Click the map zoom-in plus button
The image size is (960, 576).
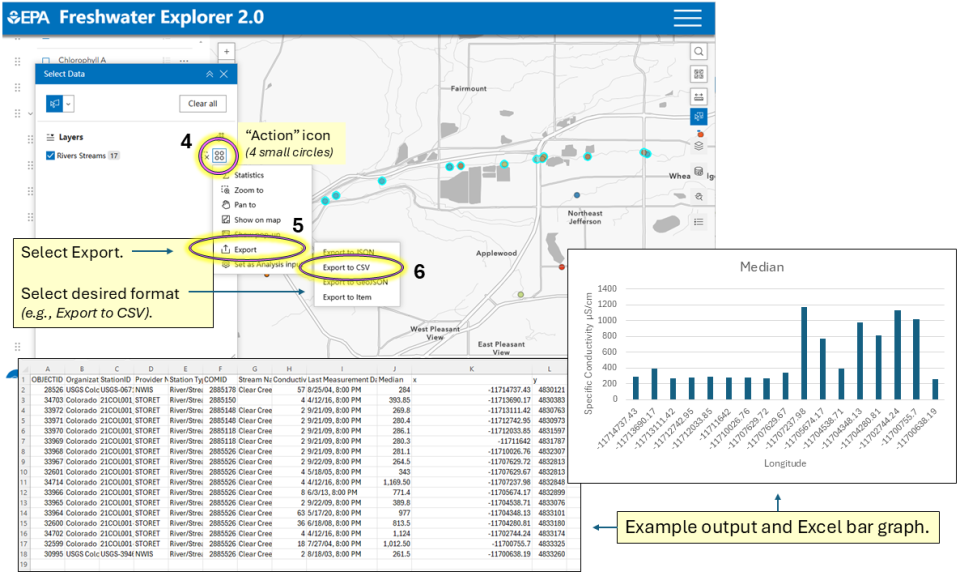[227, 51]
